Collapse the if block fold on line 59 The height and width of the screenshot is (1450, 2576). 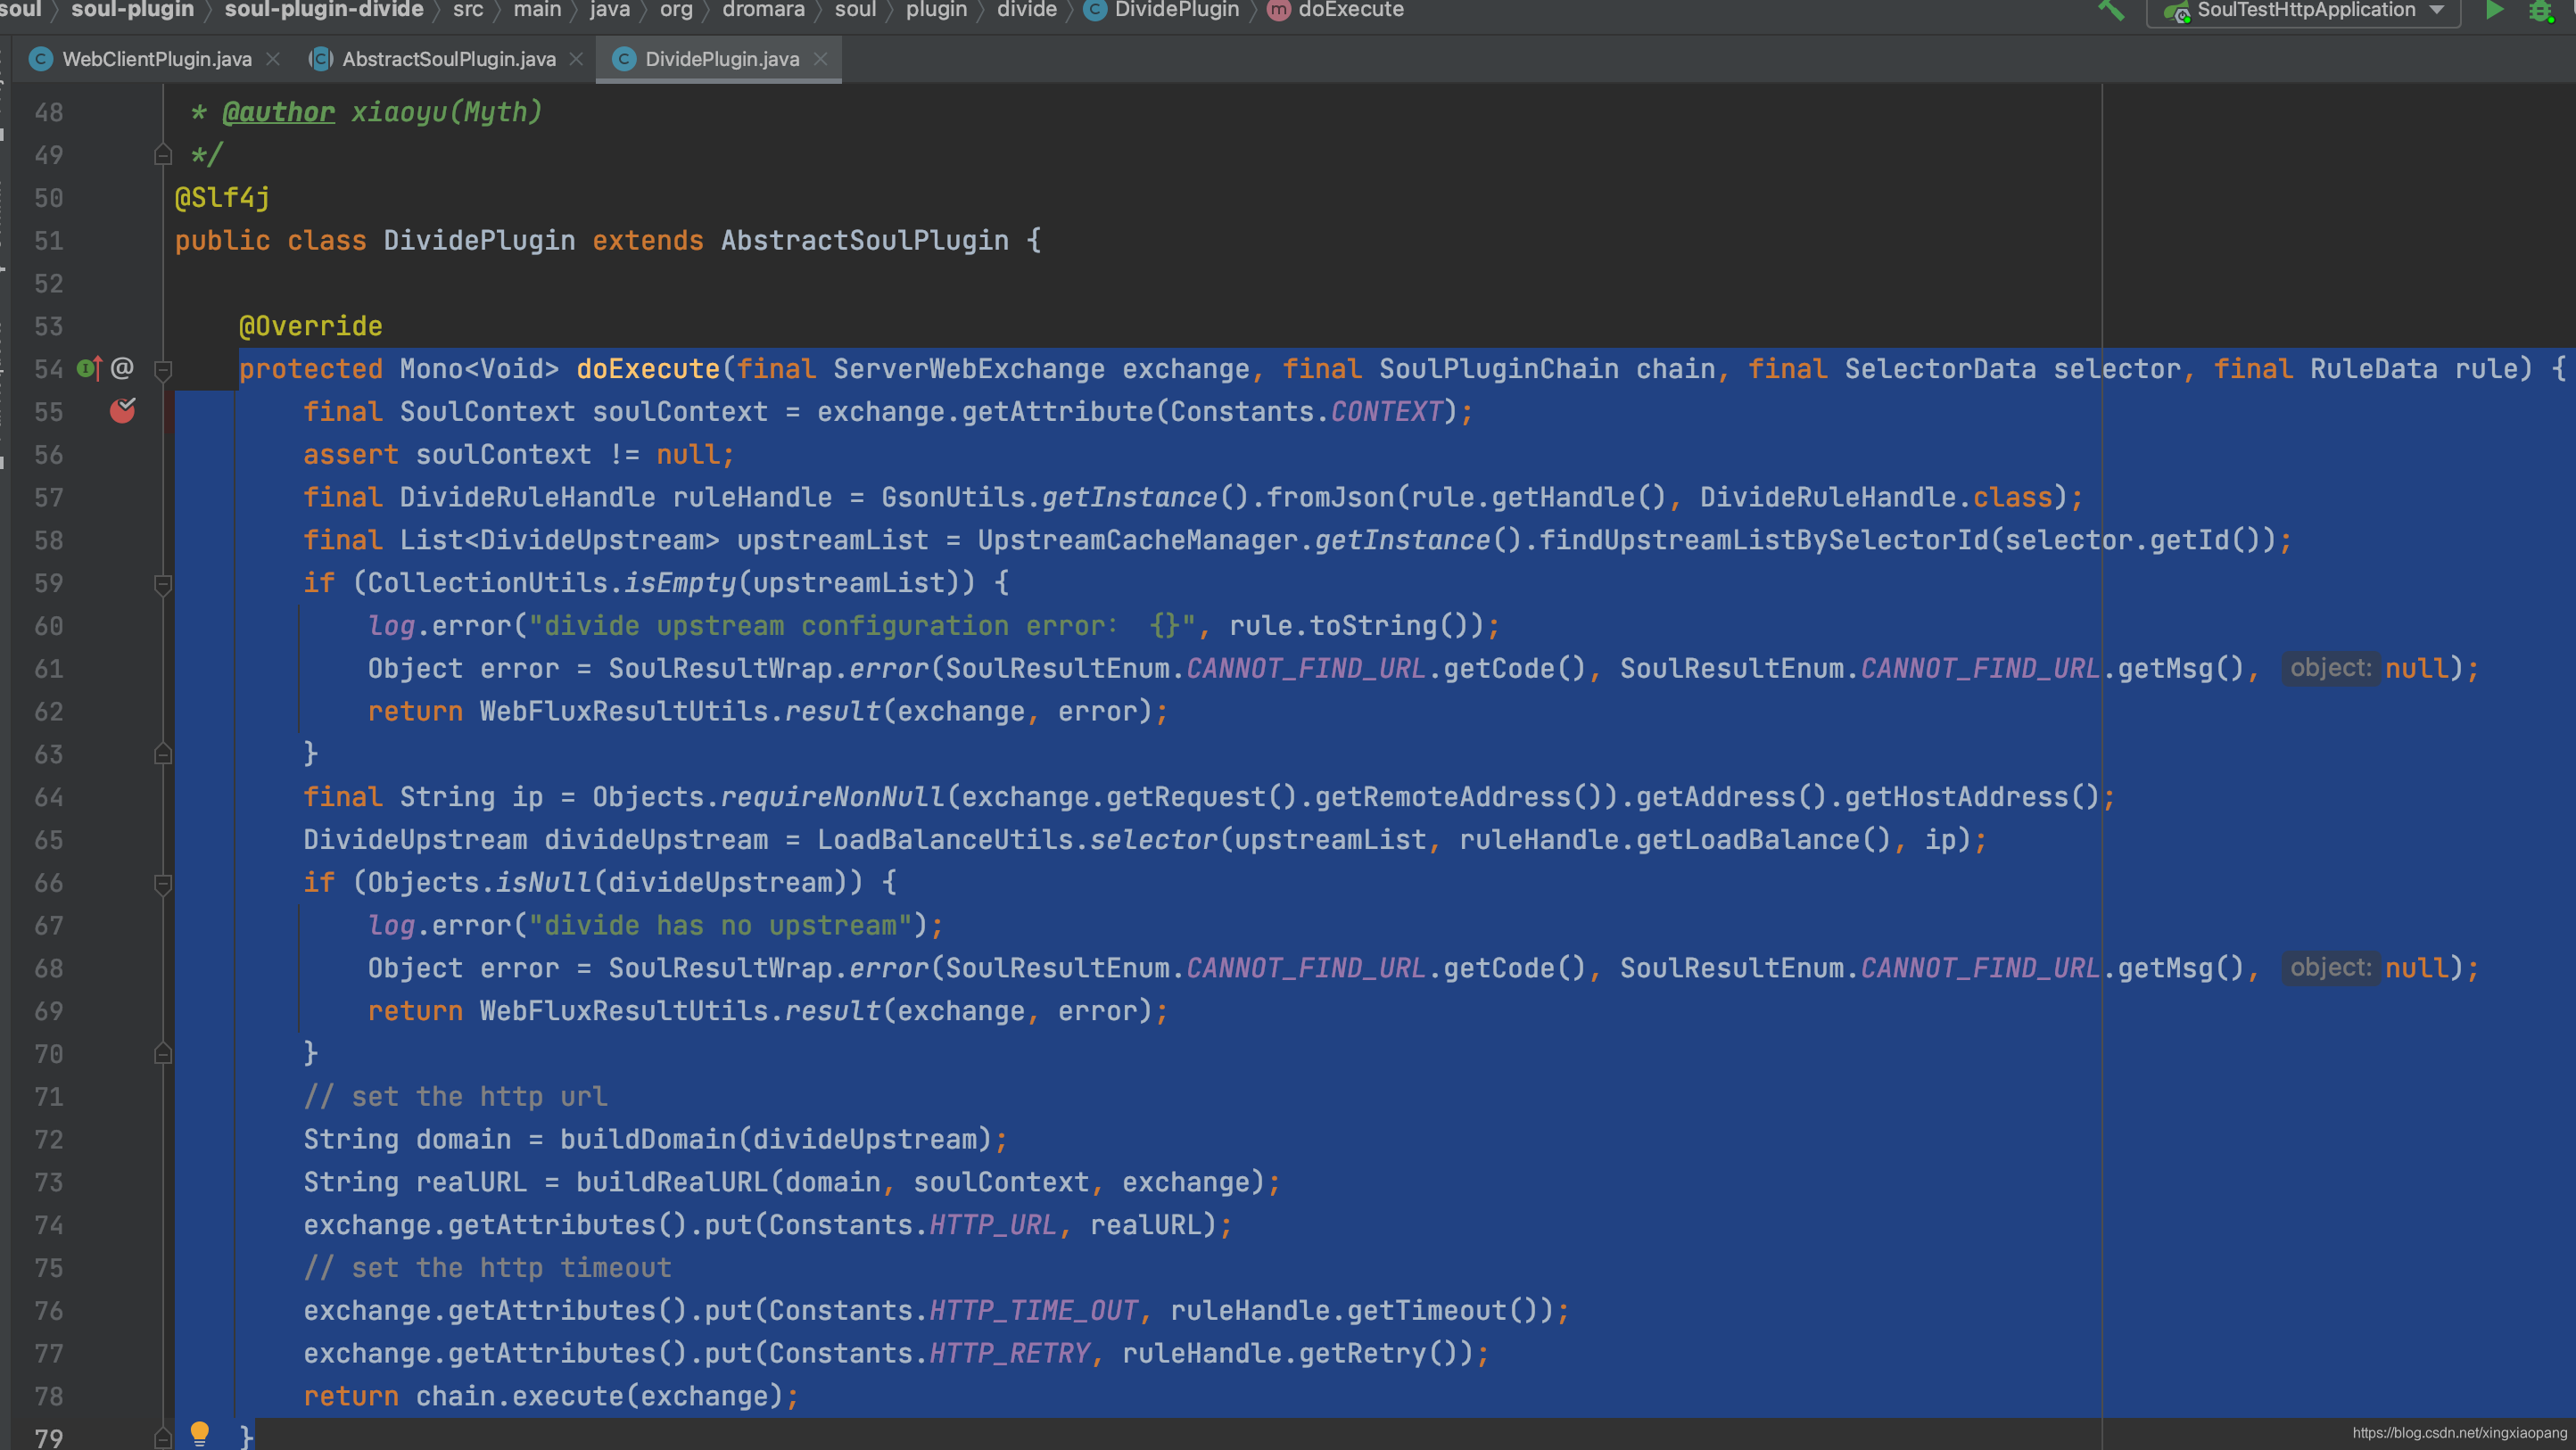tap(163, 584)
